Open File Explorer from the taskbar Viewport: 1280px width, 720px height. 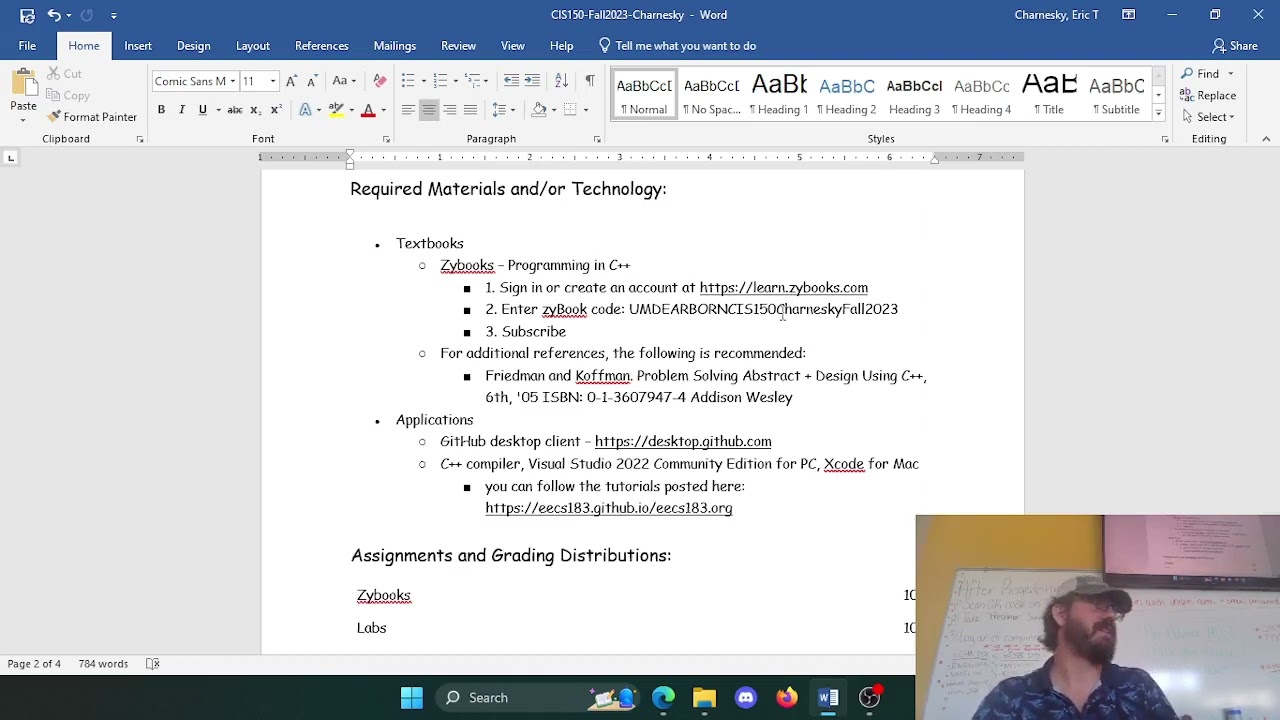point(704,698)
